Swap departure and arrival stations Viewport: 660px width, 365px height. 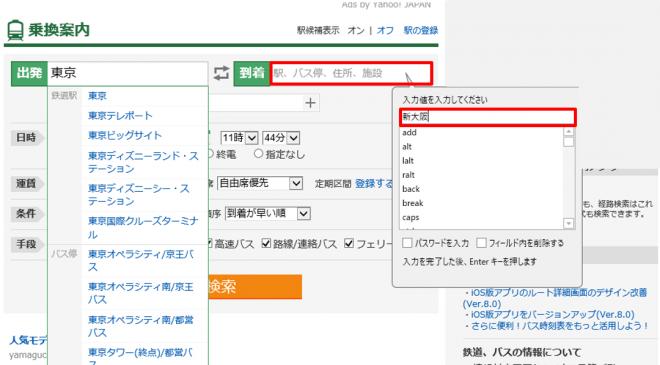pos(221,73)
